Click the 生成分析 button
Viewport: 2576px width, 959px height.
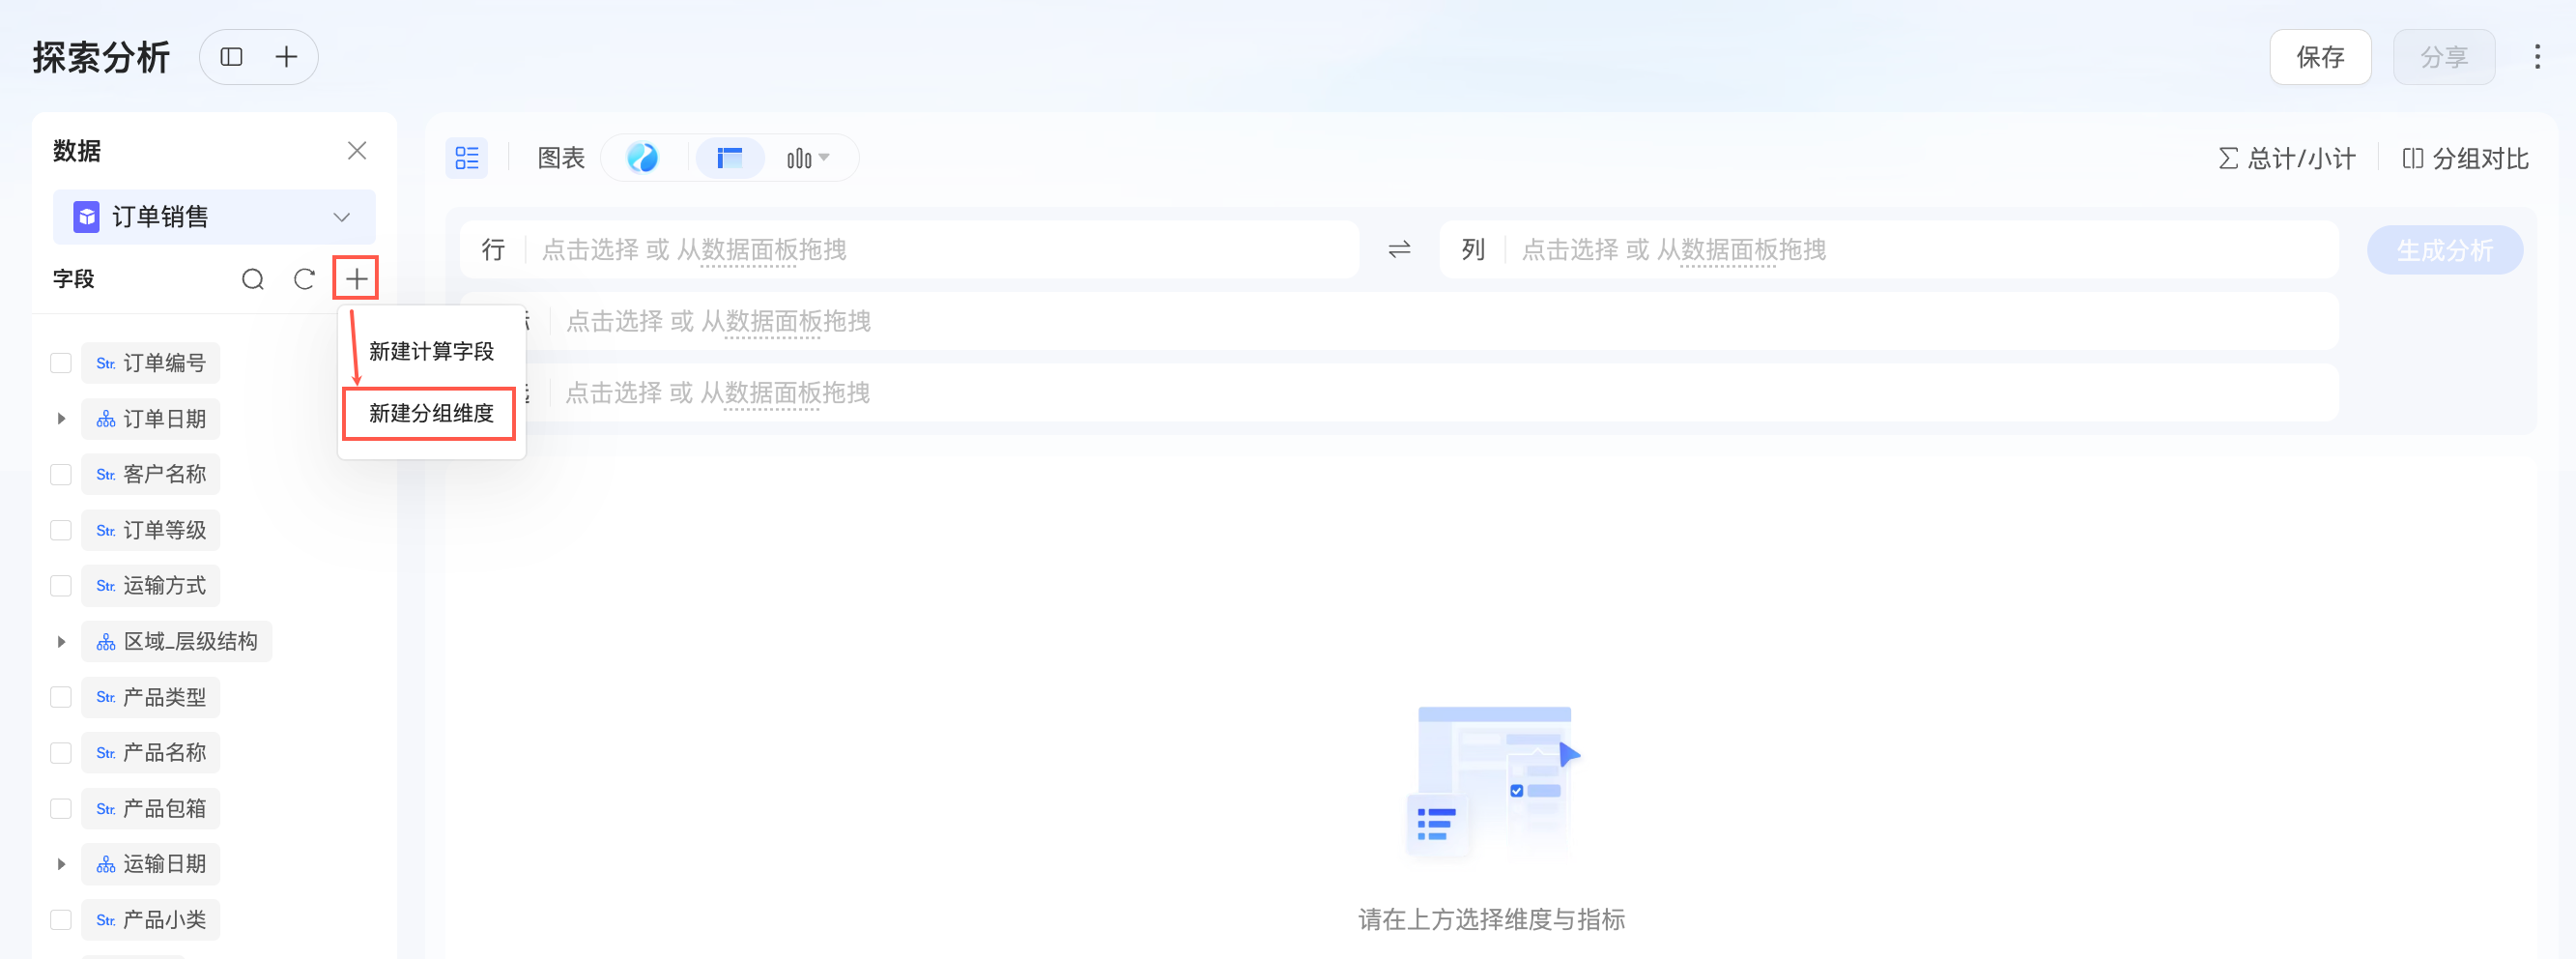click(2445, 250)
